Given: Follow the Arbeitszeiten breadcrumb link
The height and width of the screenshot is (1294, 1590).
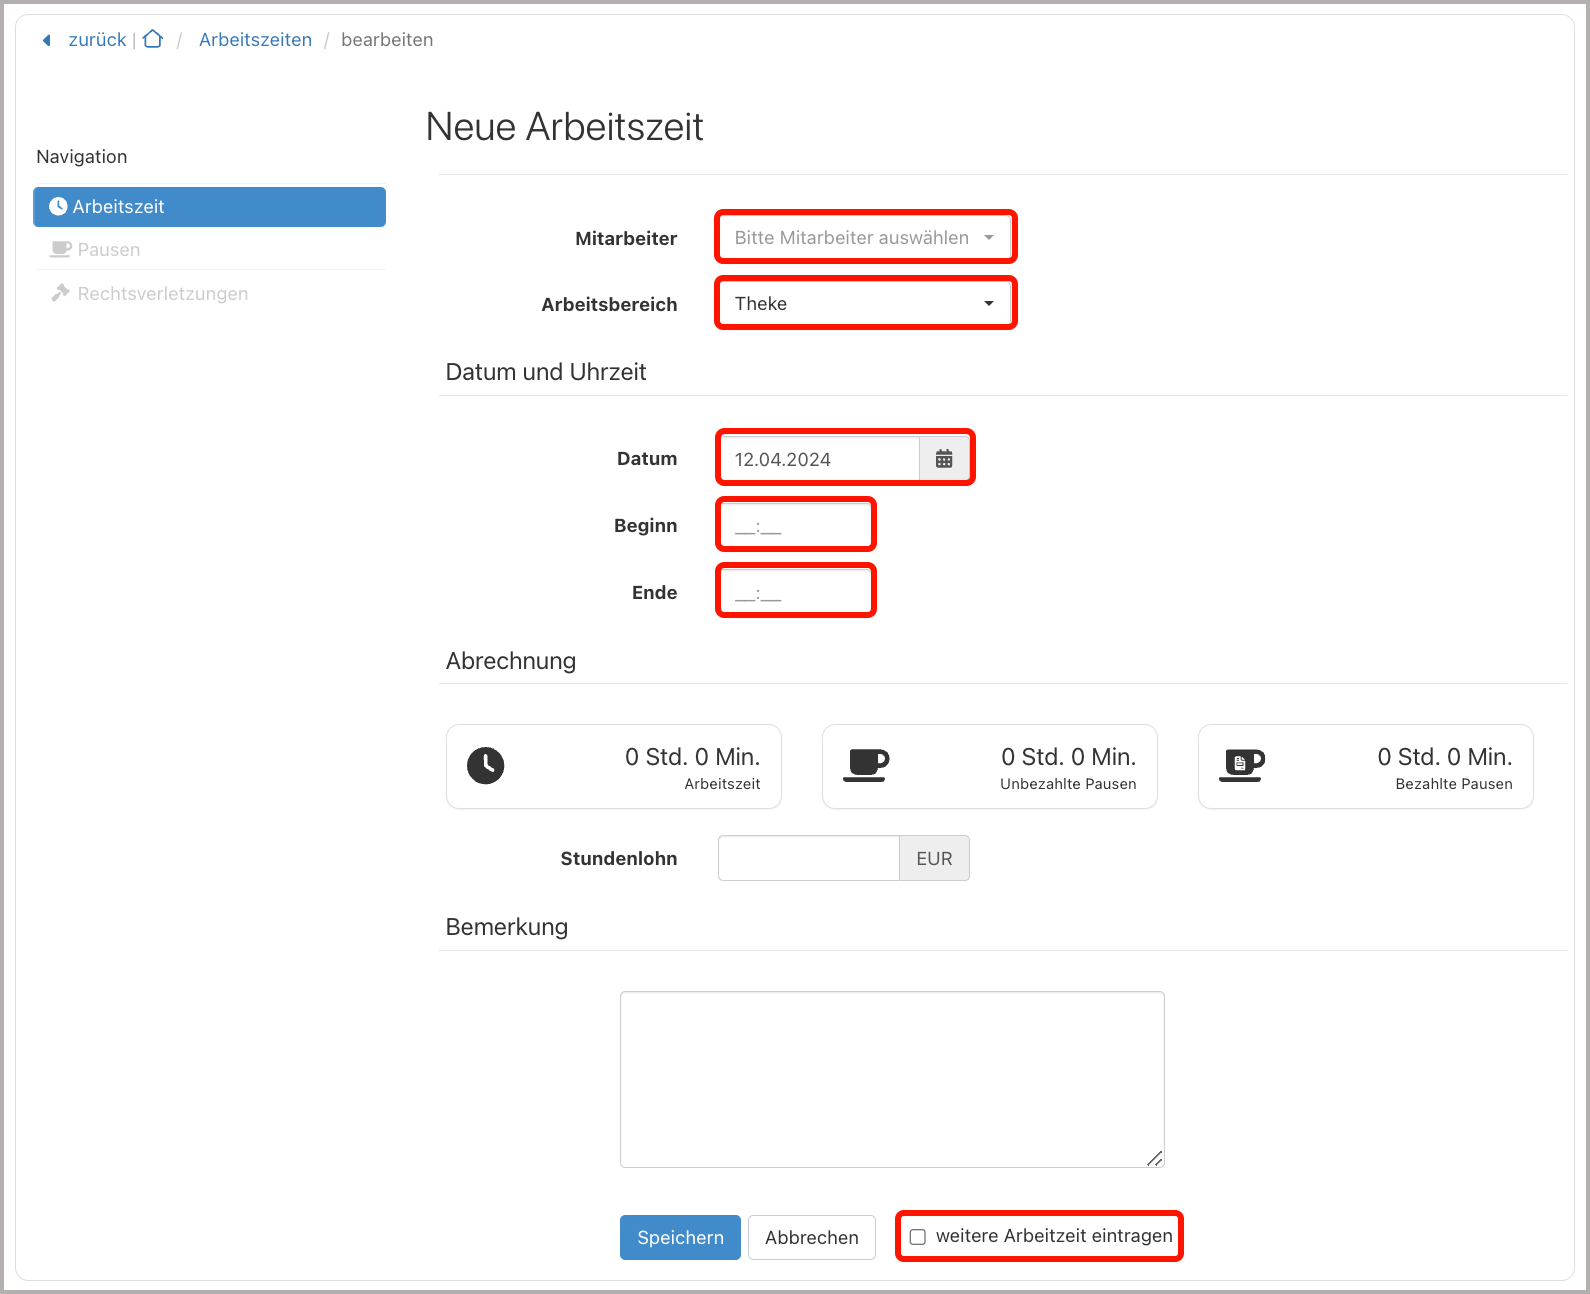Looking at the screenshot, I should point(255,40).
